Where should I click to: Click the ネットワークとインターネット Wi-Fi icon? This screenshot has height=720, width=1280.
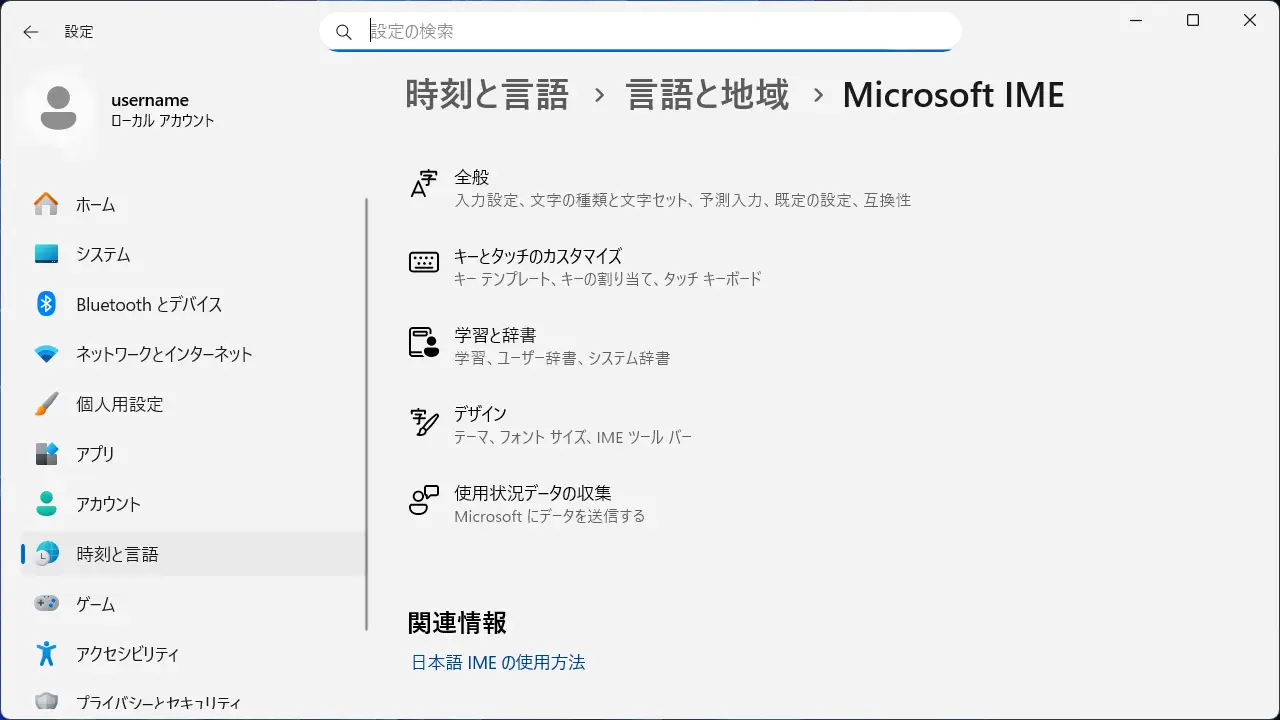coord(46,354)
